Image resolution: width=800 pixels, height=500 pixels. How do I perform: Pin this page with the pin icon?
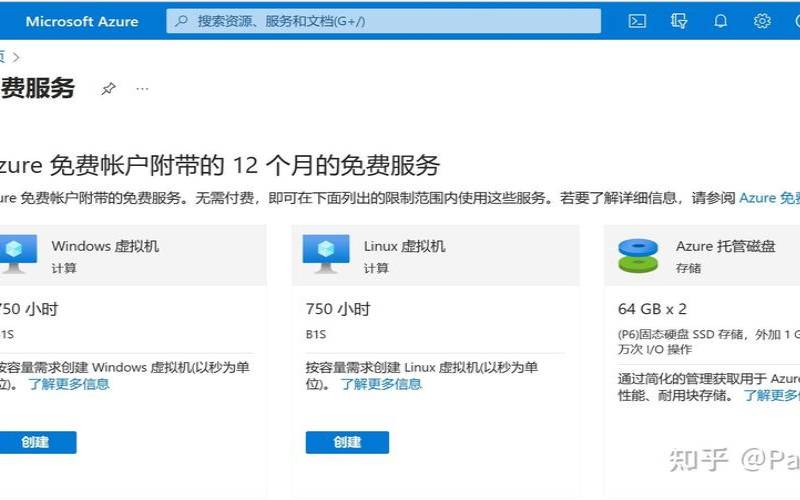click(108, 89)
